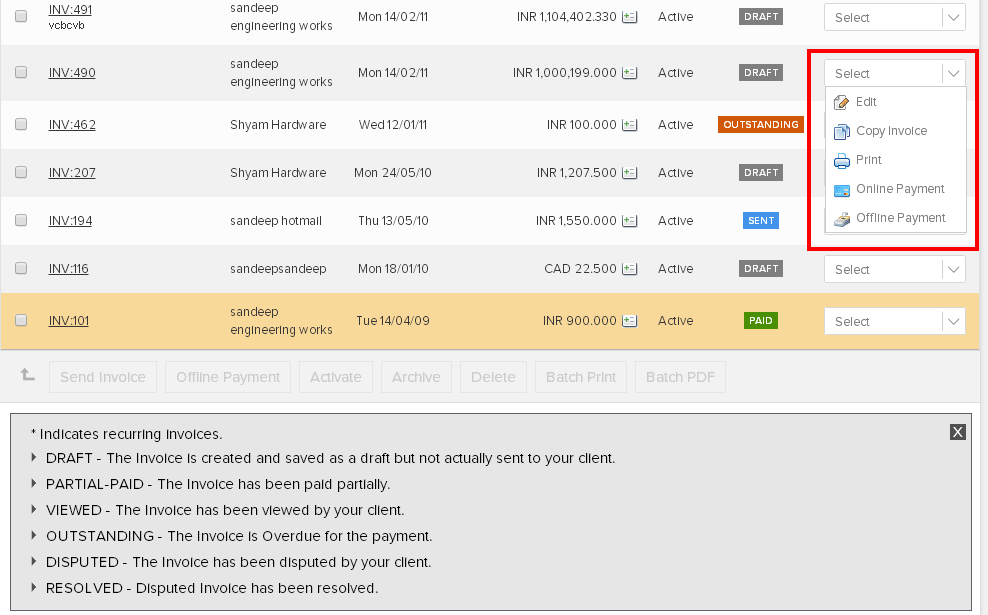Choose Print from the action menu
The width and height of the screenshot is (988, 615).
[x=895, y=160]
